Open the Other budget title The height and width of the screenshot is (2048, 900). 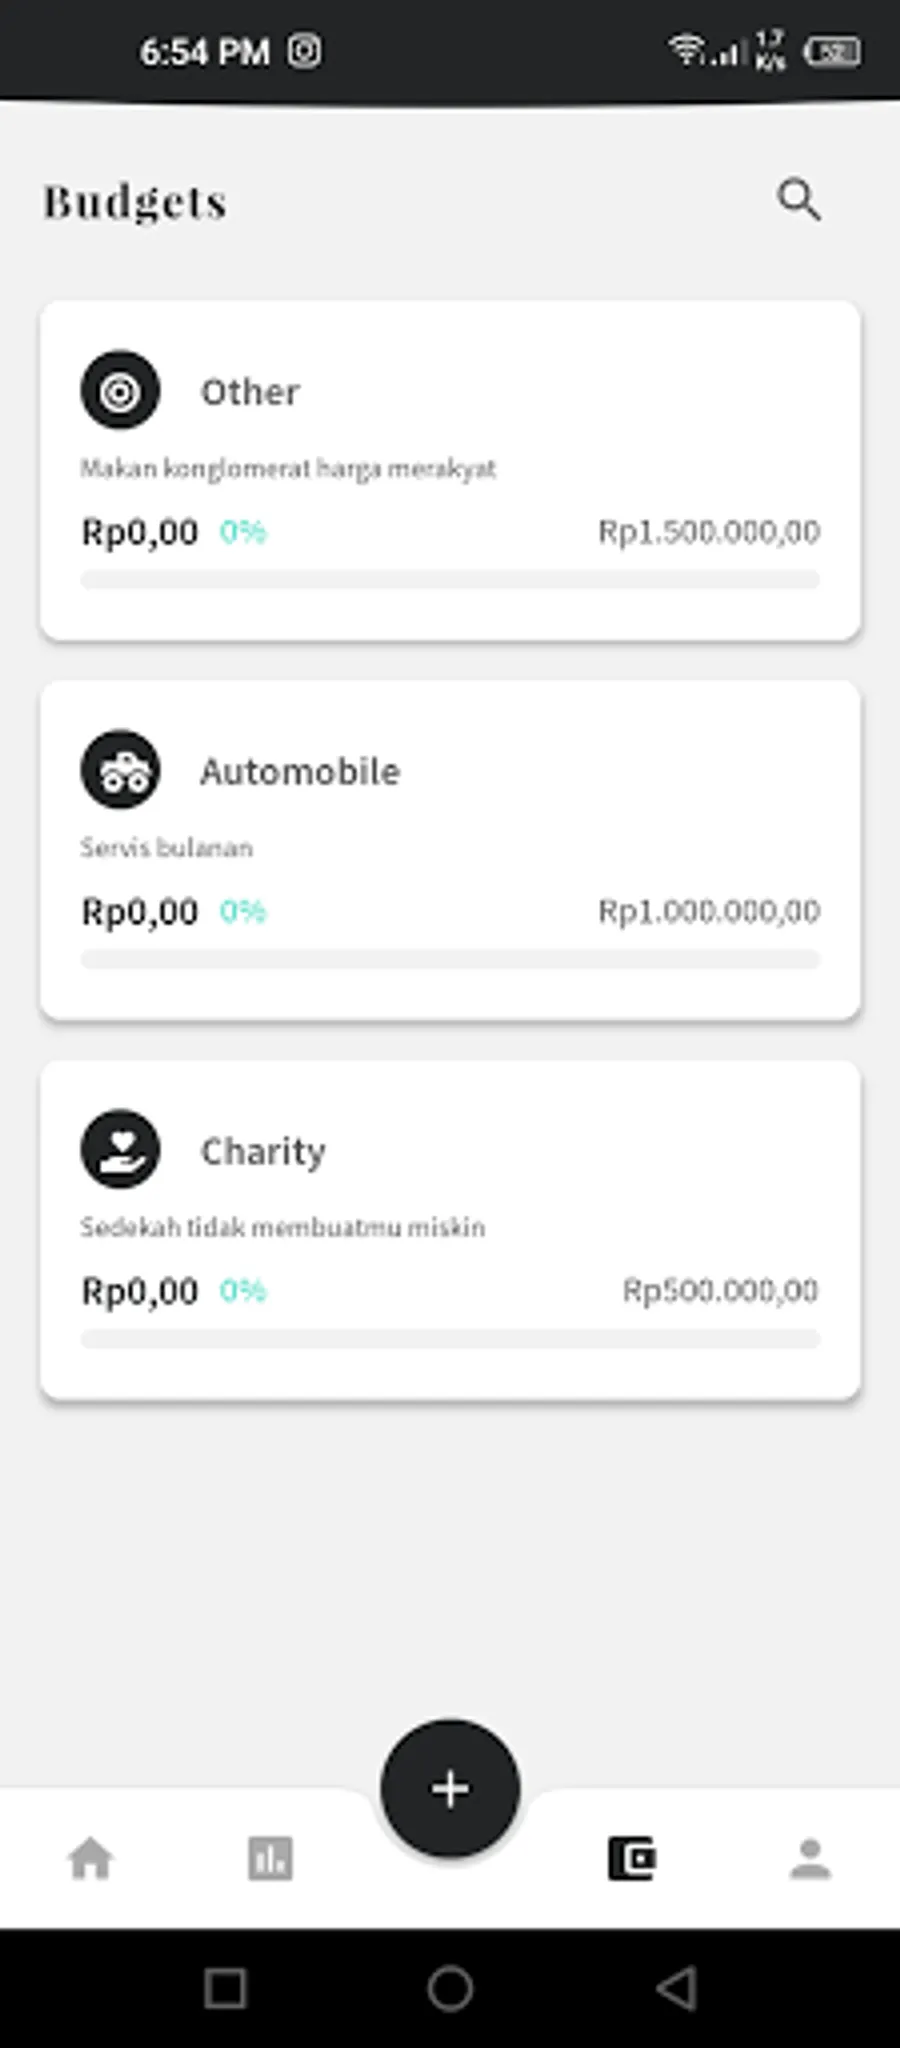(x=250, y=392)
